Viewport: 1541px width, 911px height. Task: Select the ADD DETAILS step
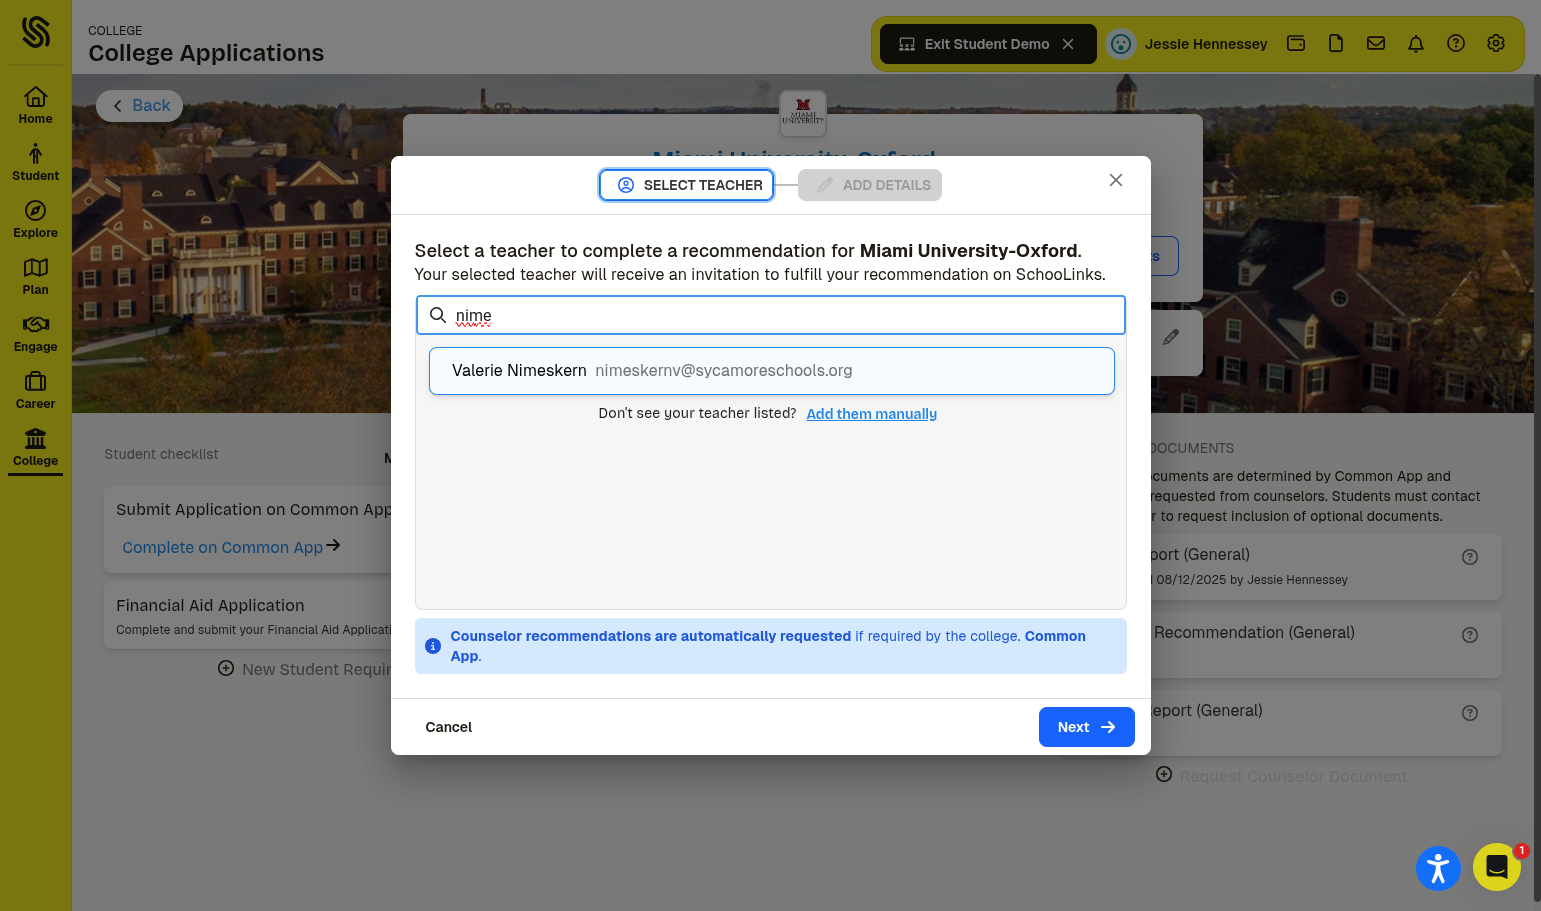[870, 185]
